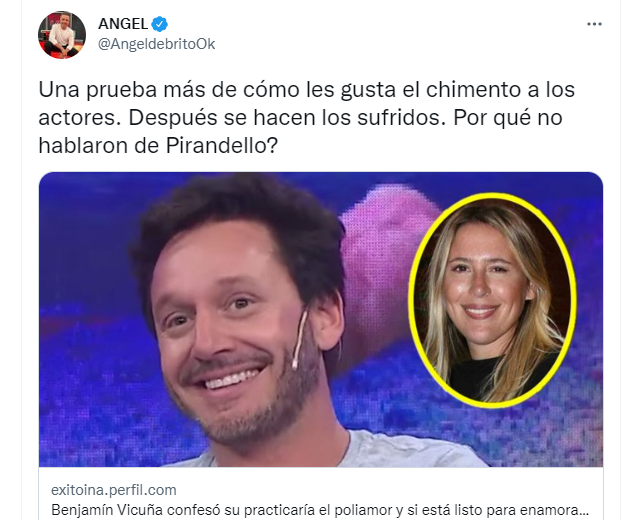This screenshot has height=520, width=625.
Task: Click the blue verified badge beside ANGEL
Action: pos(160,24)
